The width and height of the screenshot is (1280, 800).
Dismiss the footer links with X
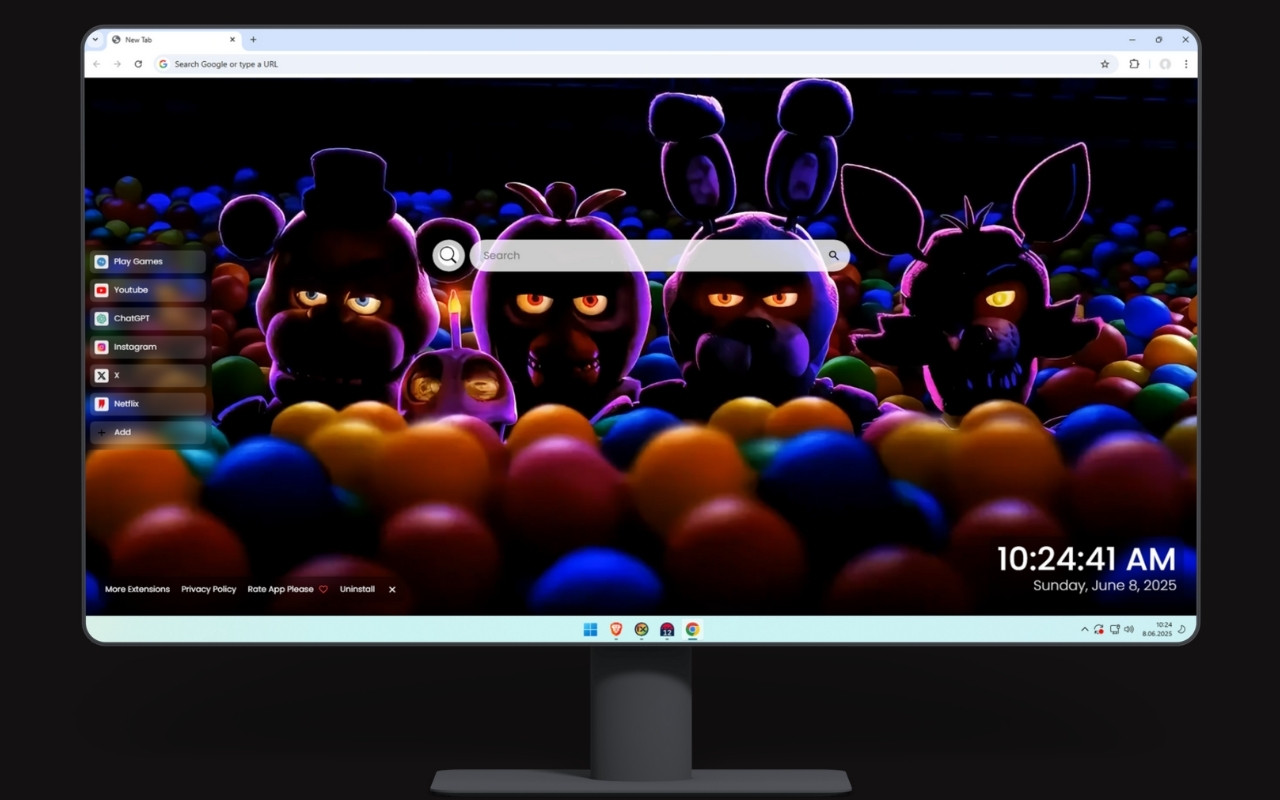[392, 589]
